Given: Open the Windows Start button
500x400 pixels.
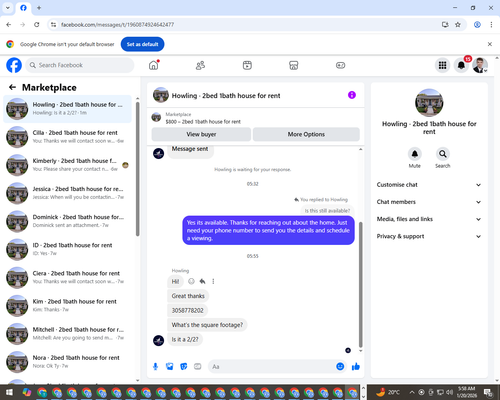Looking at the screenshot, I should tap(9, 392).
